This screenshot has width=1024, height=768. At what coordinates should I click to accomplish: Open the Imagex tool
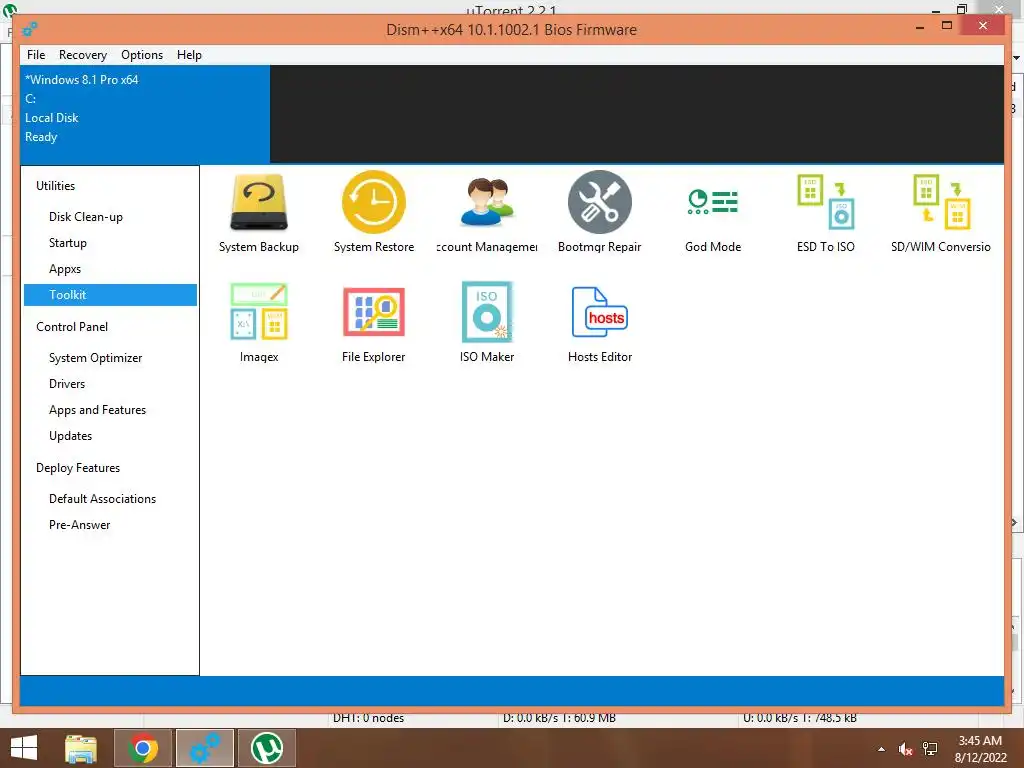coord(259,323)
